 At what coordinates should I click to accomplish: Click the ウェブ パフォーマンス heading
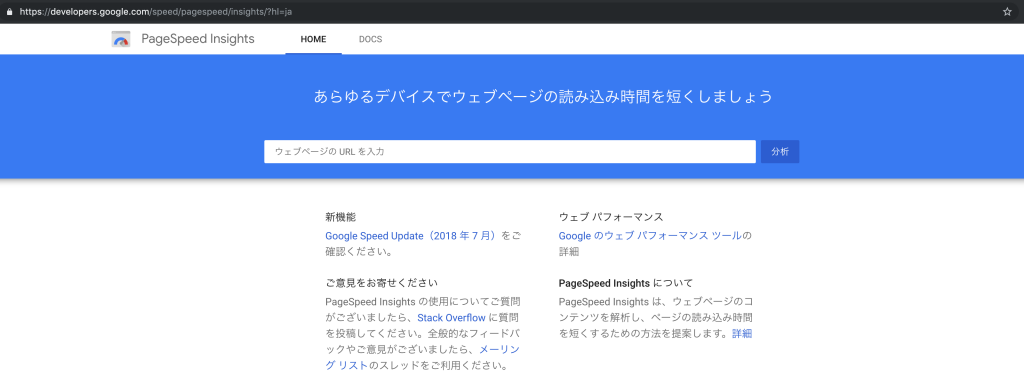611,217
